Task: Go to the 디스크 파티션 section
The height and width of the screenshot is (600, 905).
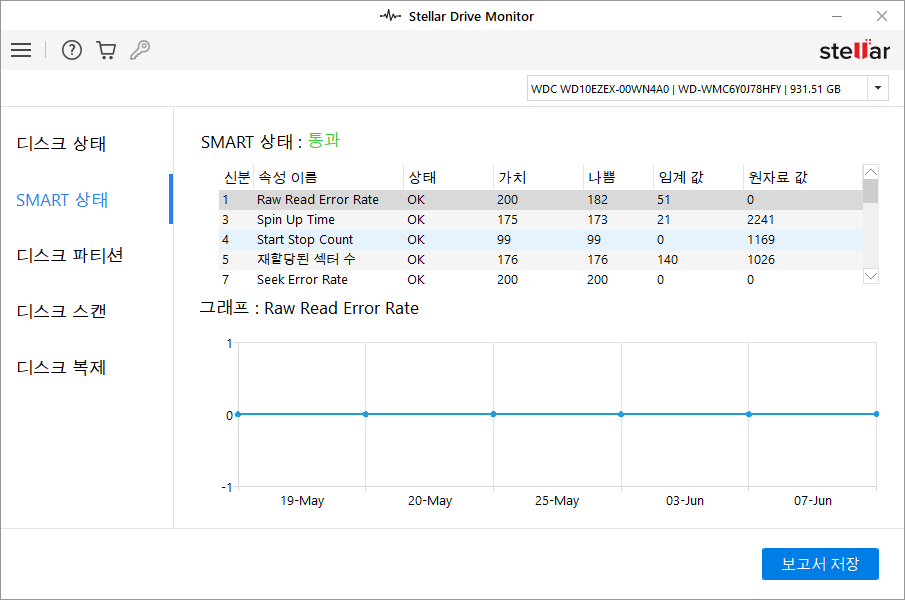Action: 70,255
